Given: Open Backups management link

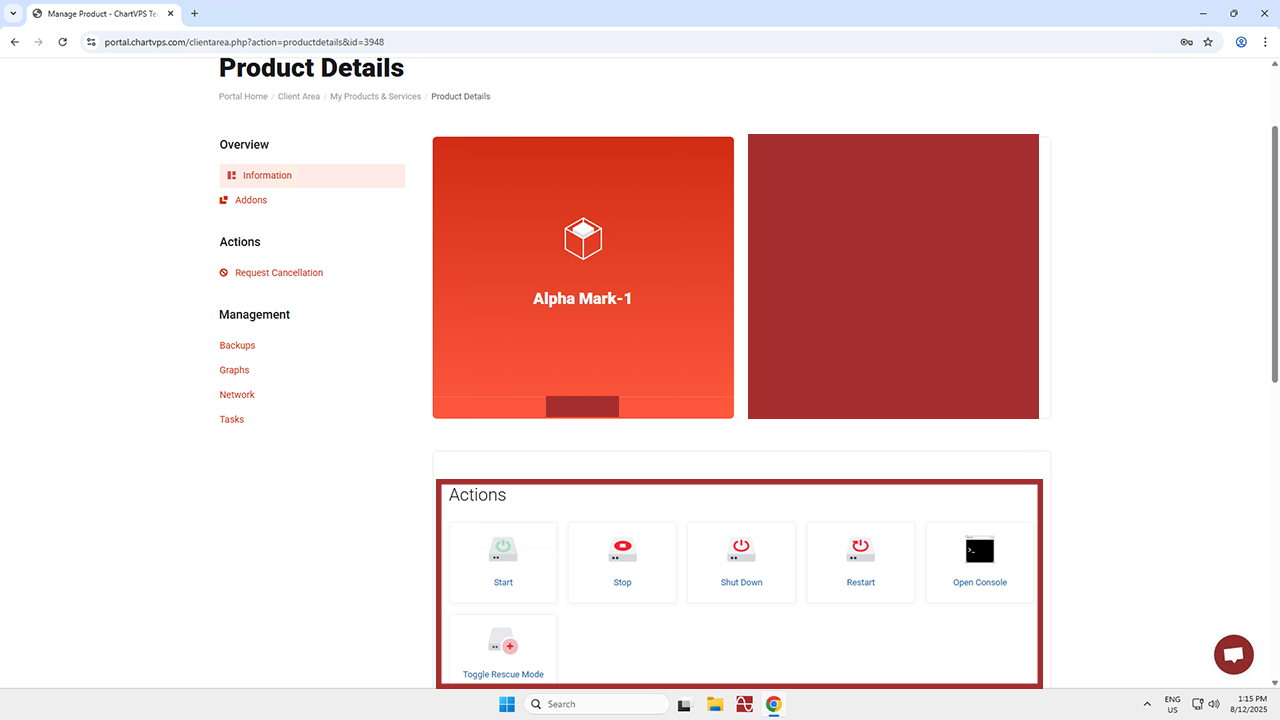Looking at the screenshot, I should click(x=237, y=345).
